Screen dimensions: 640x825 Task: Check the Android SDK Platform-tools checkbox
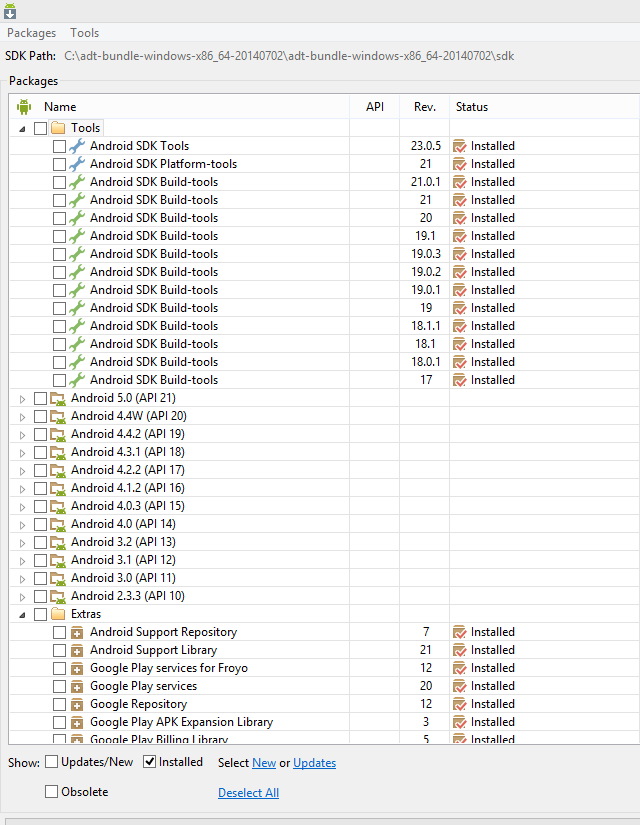(x=59, y=164)
